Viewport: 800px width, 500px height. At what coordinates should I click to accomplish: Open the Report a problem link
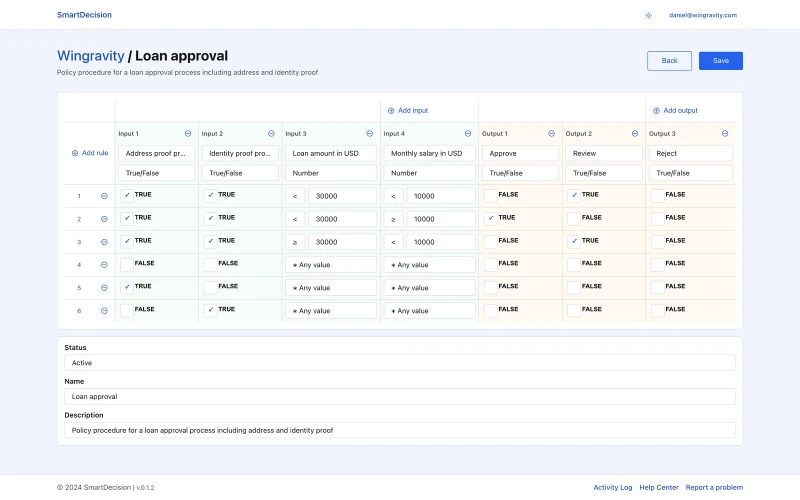pos(714,487)
